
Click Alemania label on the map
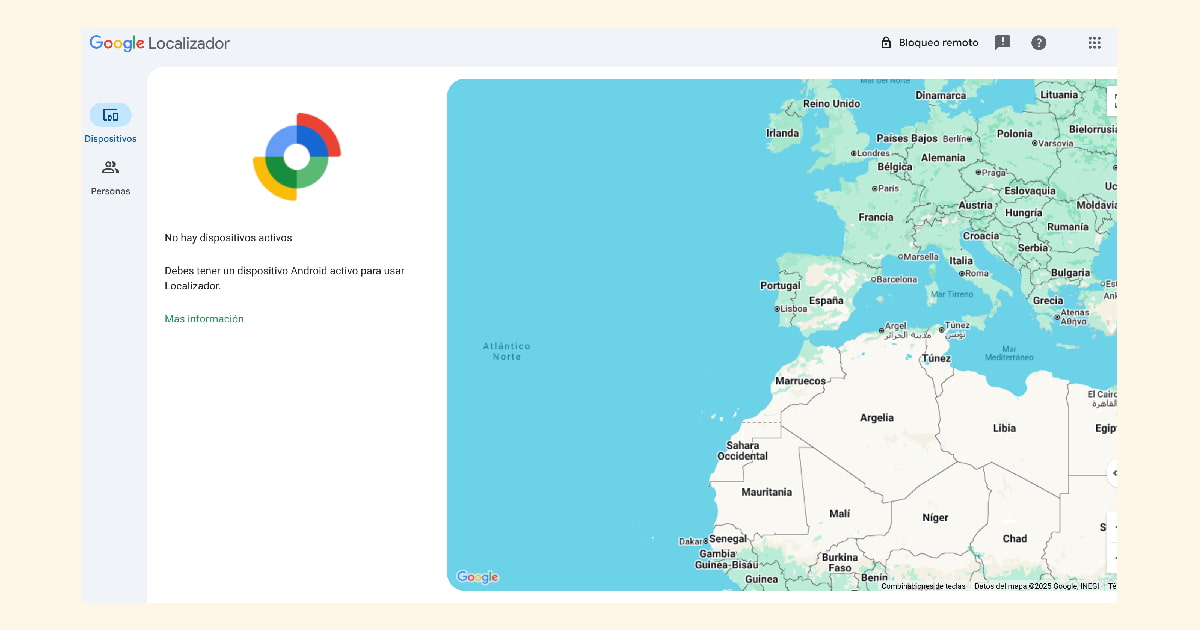pyautogui.click(x=943, y=158)
